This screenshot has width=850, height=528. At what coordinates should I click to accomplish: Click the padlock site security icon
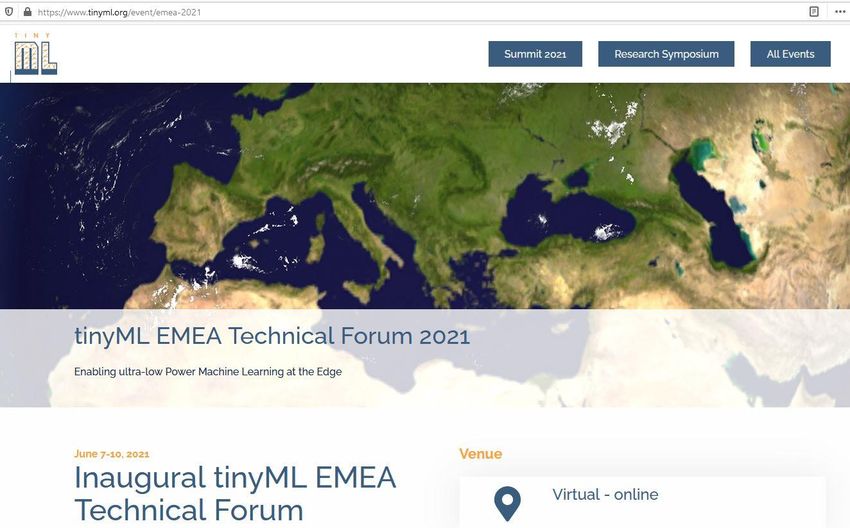pos(27,11)
